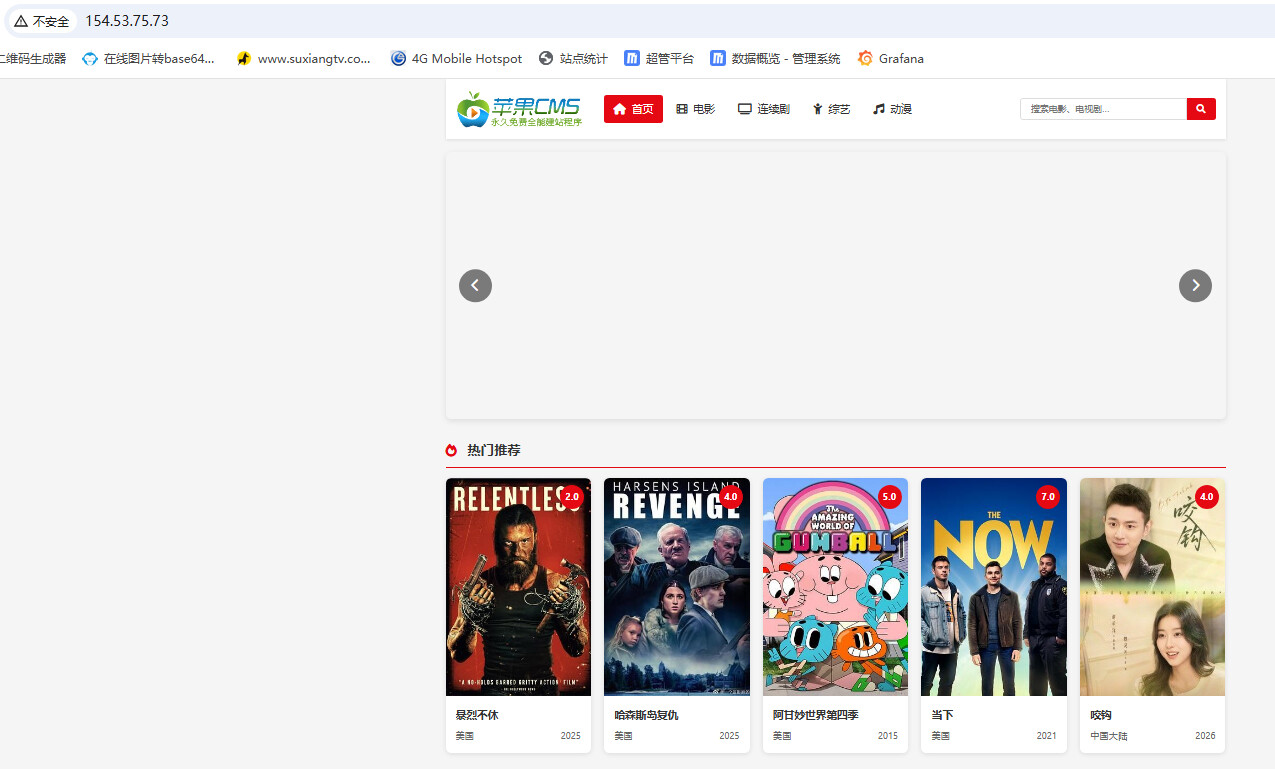Click the 热门推荐 flame icon
The image size is (1275, 769).
pos(451,451)
